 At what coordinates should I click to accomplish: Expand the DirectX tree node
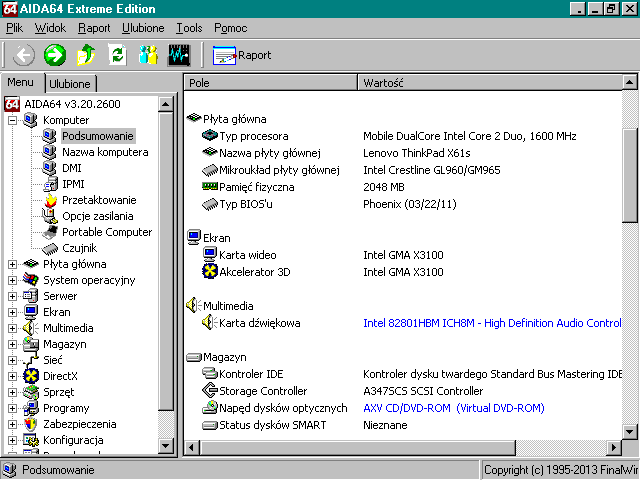coord(13,376)
